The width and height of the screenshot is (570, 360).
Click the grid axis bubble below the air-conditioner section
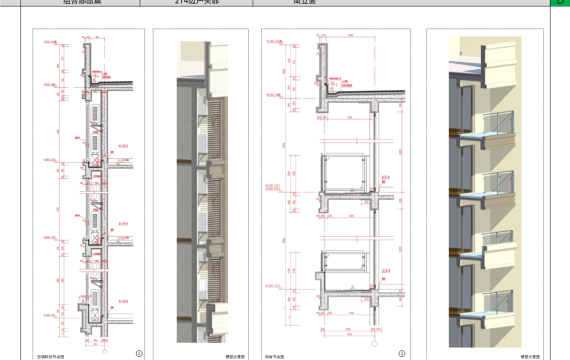(105, 352)
